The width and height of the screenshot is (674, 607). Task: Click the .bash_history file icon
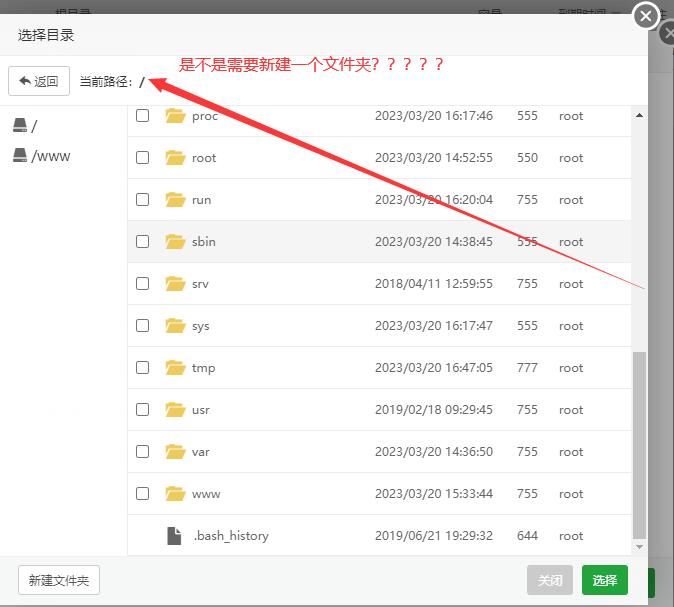[174, 536]
